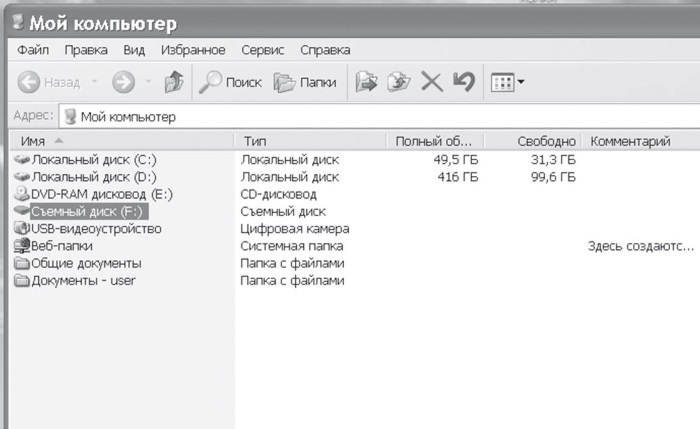Click the Здесь создаютс... comment text
Screen dimensions: 700x429
tap(641, 246)
